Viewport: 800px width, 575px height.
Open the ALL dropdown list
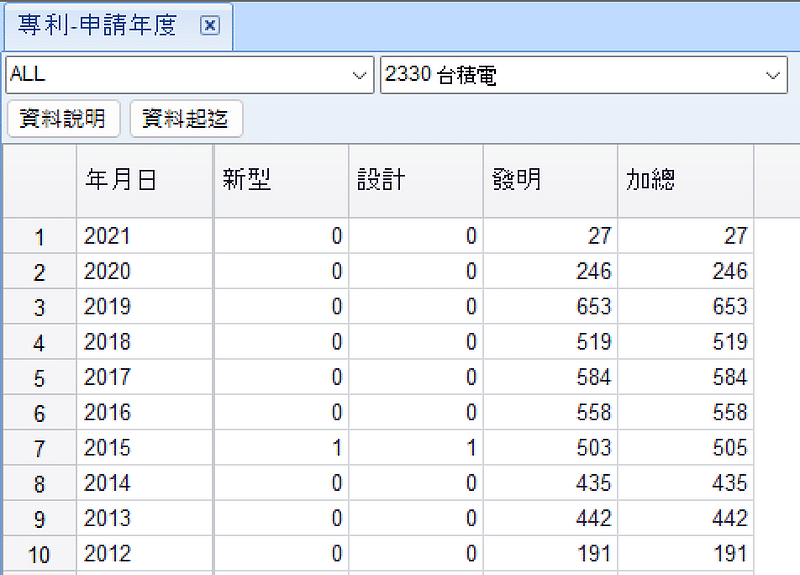[x=360, y=75]
